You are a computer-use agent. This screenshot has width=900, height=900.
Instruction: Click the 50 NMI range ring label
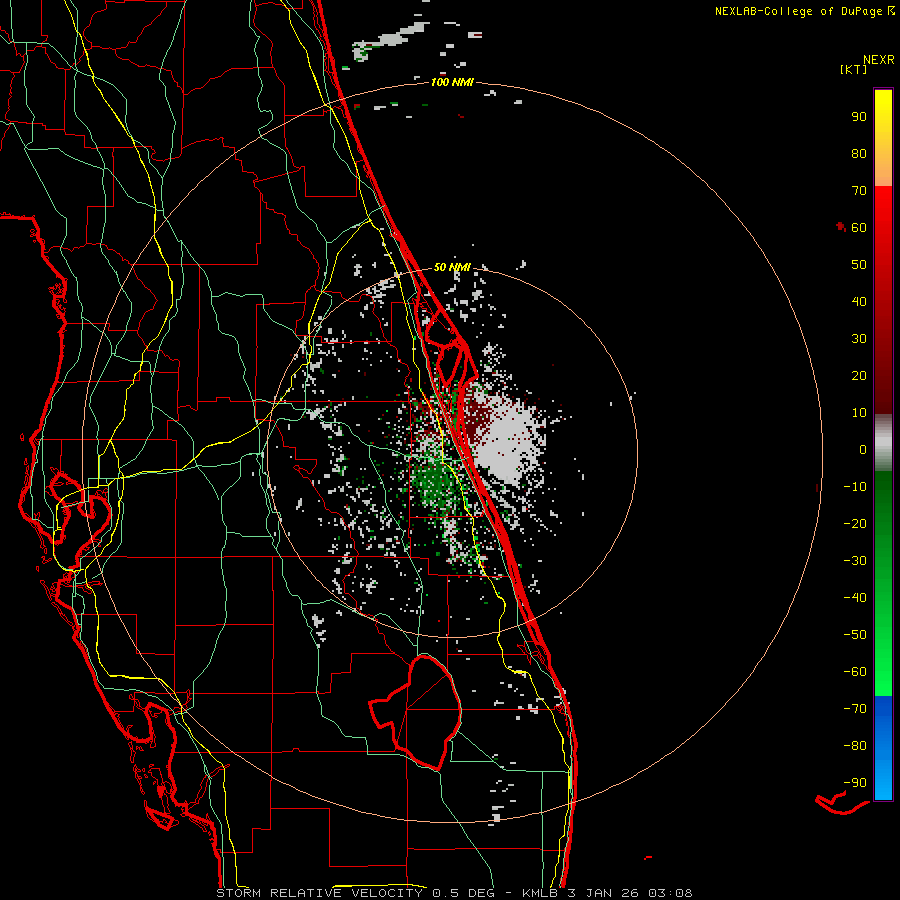(x=452, y=267)
